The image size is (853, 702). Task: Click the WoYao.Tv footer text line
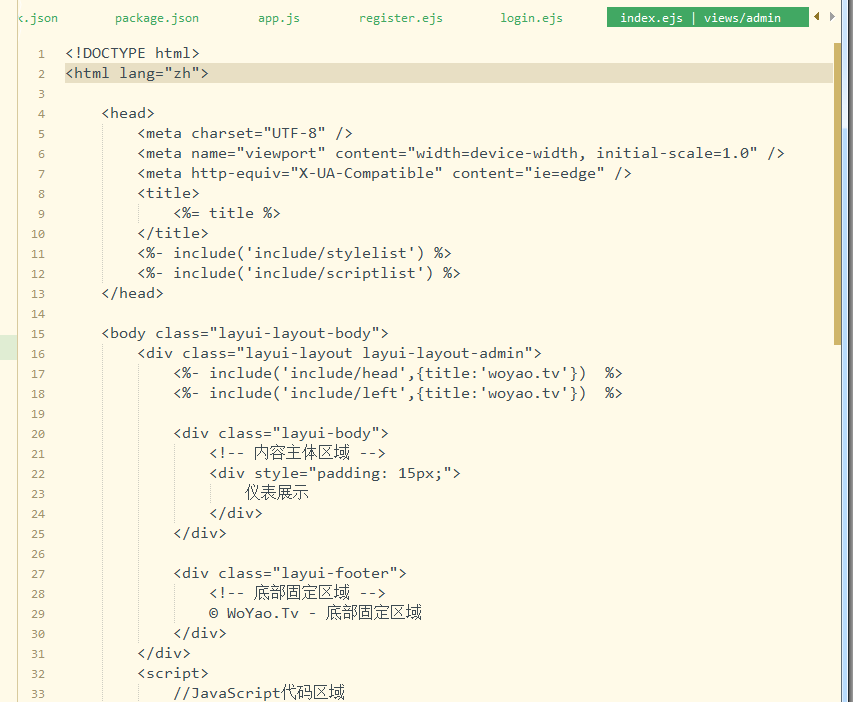click(315, 613)
